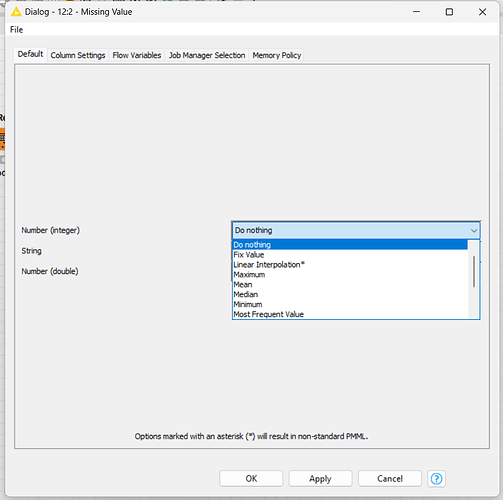This screenshot has height=500, width=503.
Task: Open the File menu
Action: (16, 30)
